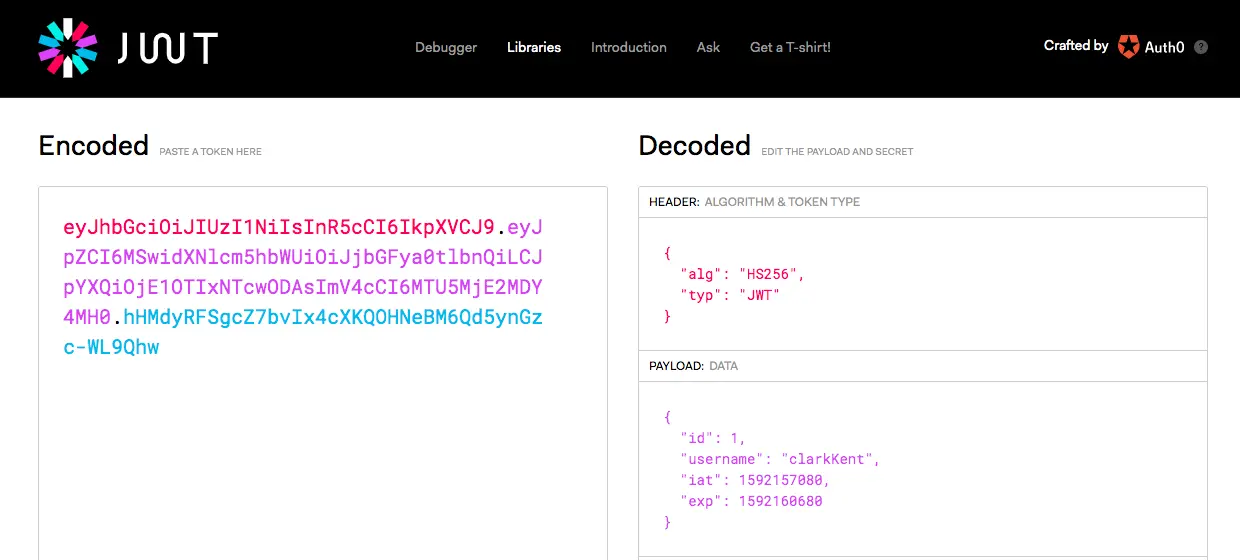
Task: Click the "username": "clarkKent" payload line
Action: coord(779,459)
